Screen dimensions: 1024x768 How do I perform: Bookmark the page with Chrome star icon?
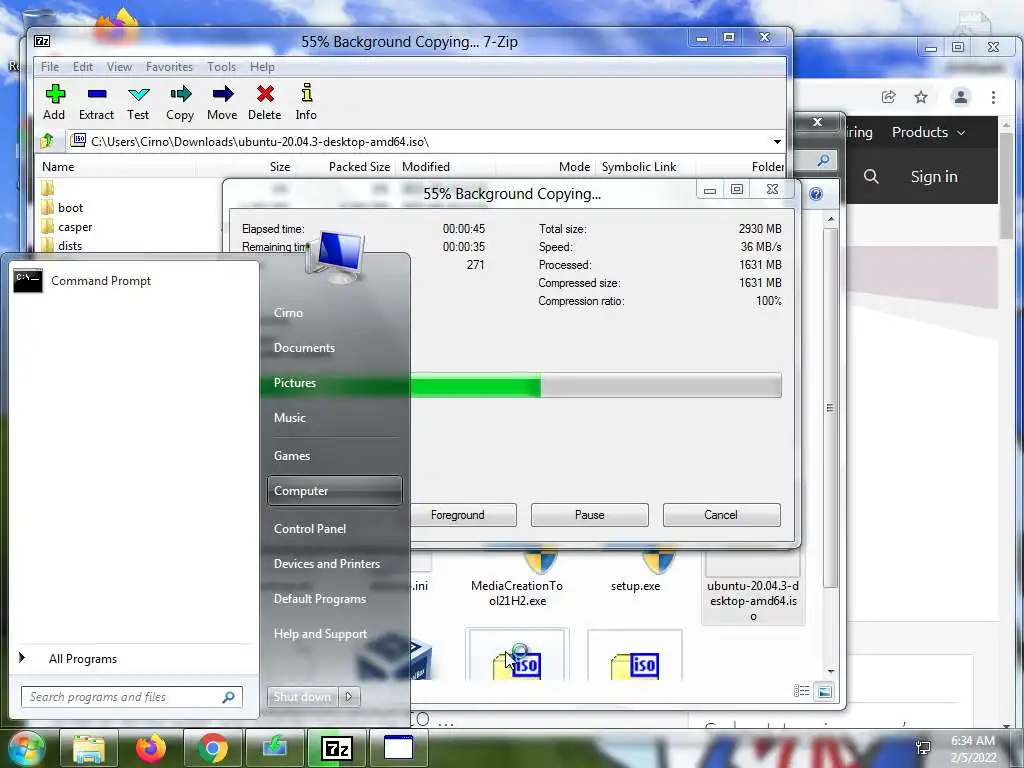[x=921, y=97]
